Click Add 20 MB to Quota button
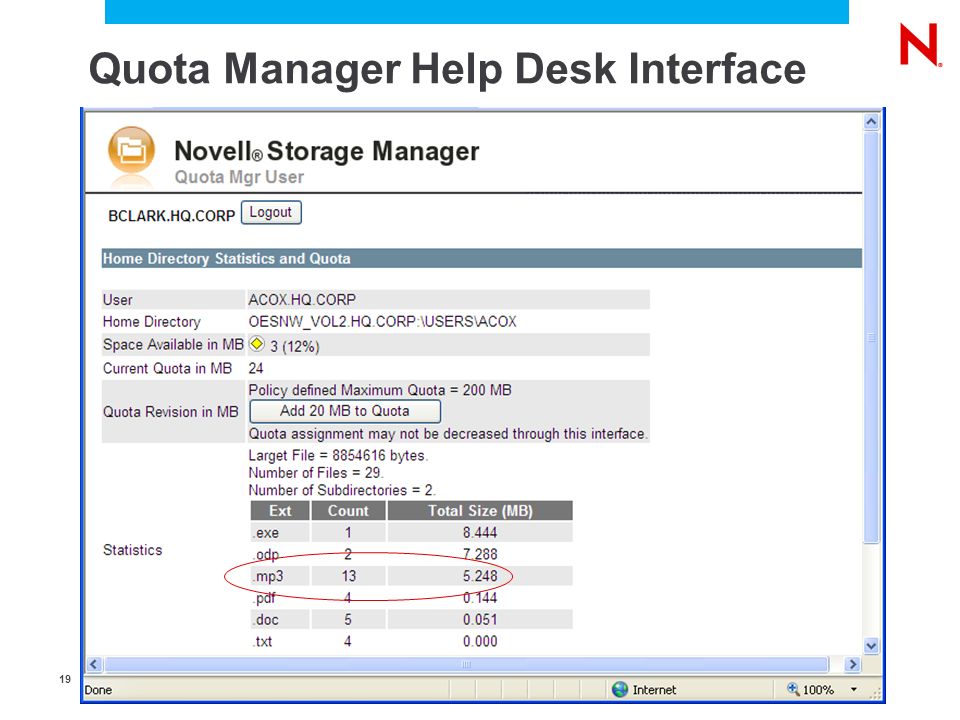960x720 pixels. point(345,411)
